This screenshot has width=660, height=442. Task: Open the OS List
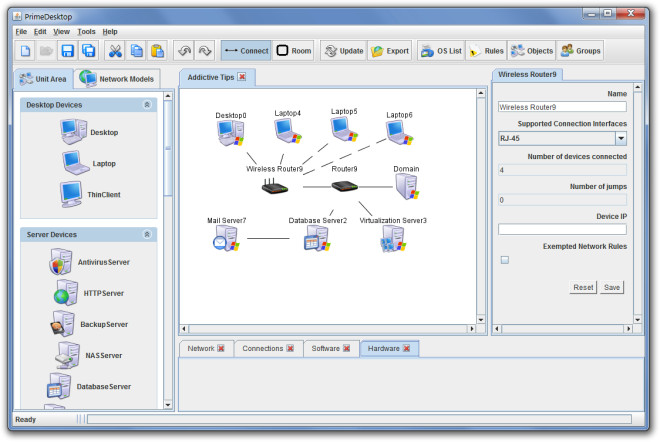(441, 51)
